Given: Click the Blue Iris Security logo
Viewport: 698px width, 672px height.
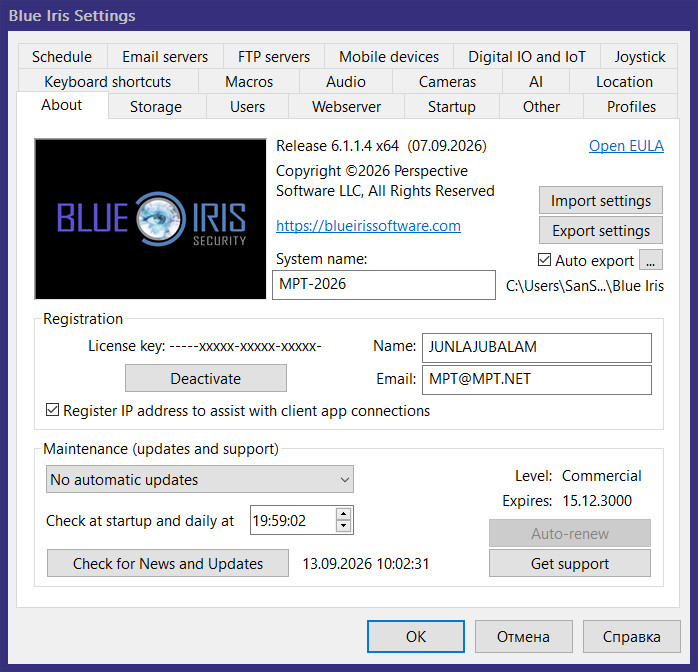Looking at the screenshot, I should point(150,219).
